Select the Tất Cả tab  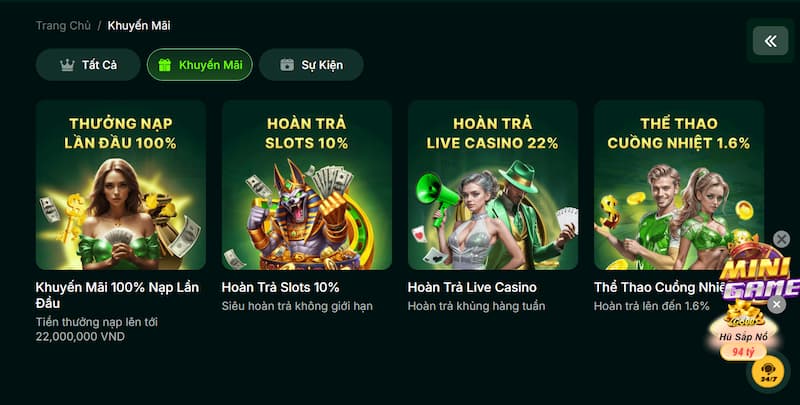[88, 65]
